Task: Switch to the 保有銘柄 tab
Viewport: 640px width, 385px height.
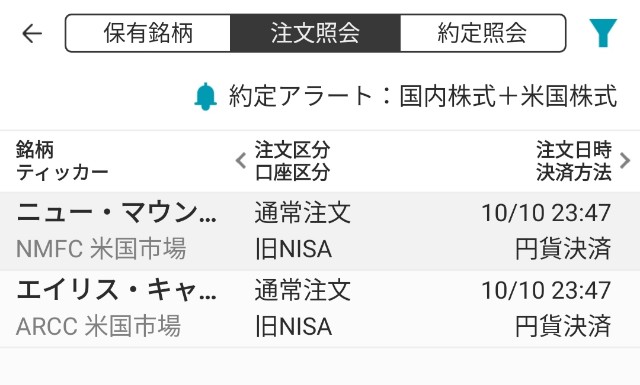Action: (x=148, y=33)
